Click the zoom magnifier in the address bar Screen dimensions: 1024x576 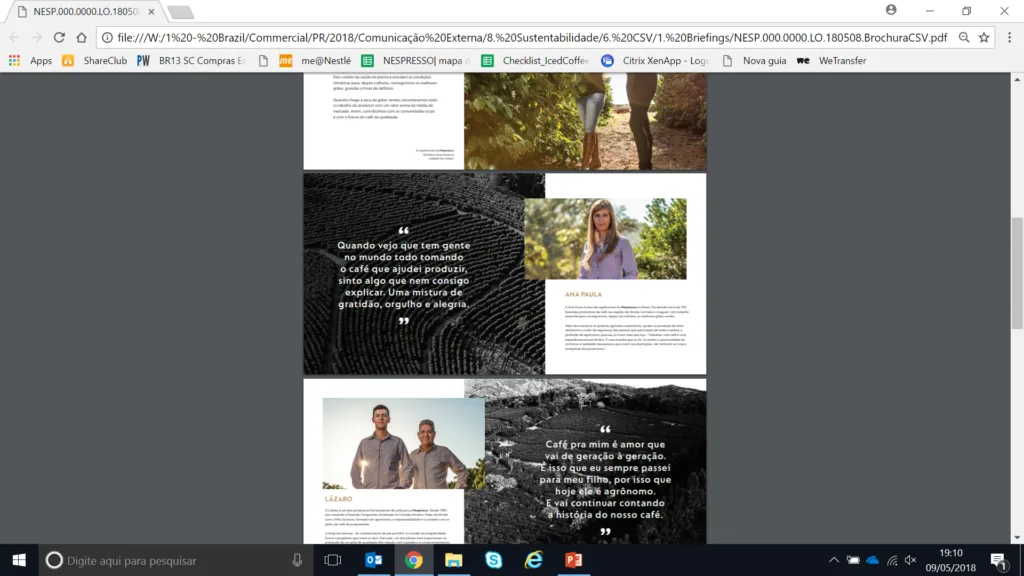964,37
